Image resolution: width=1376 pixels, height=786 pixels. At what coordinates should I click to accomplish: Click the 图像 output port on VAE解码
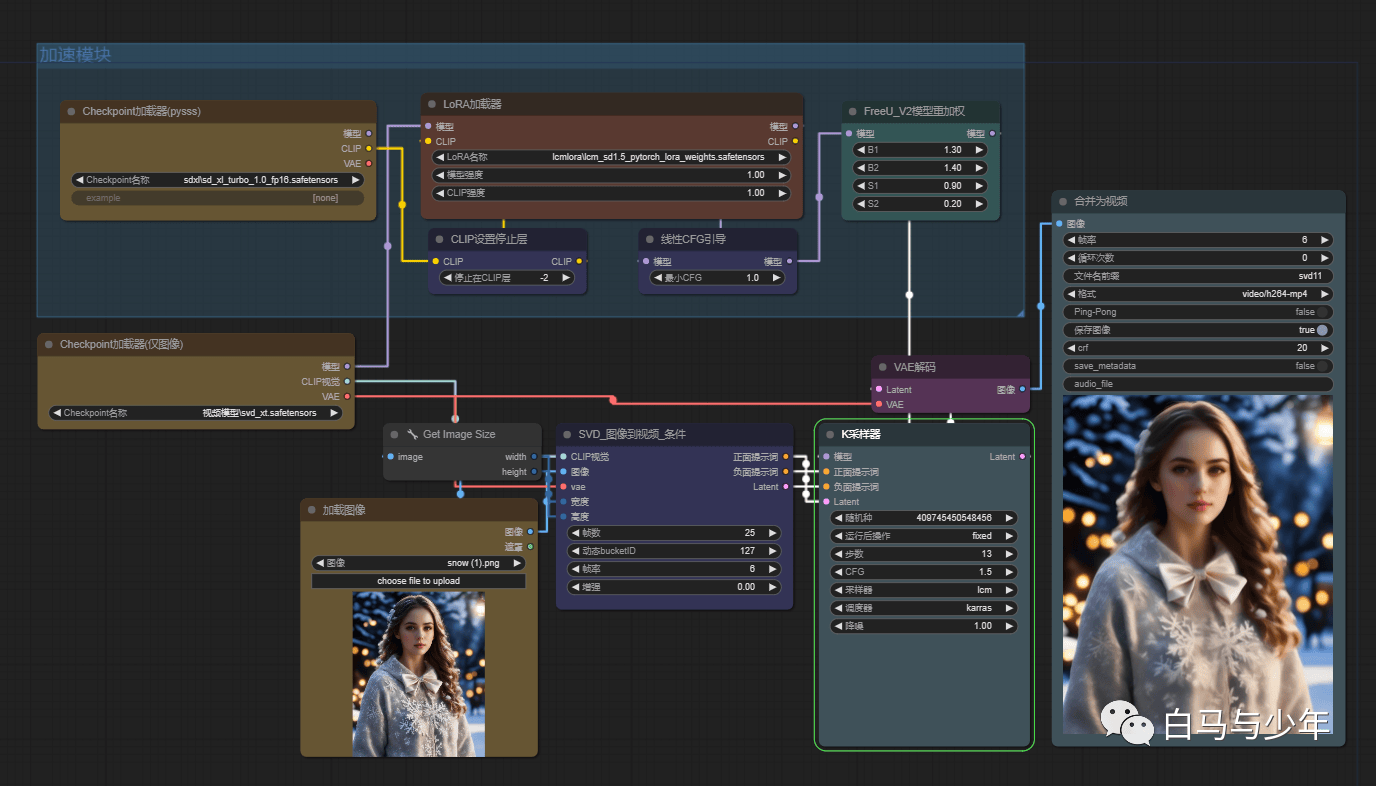[x=1022, y=390]
